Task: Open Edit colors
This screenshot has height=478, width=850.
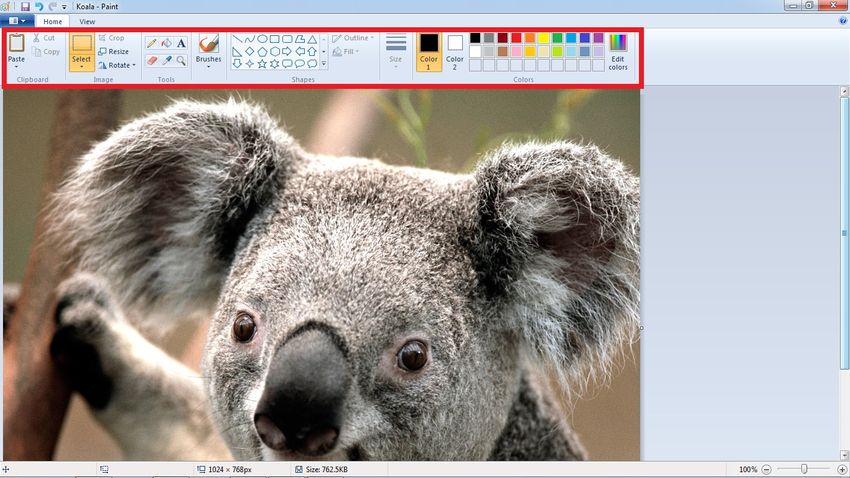Action: pos(619,51)
